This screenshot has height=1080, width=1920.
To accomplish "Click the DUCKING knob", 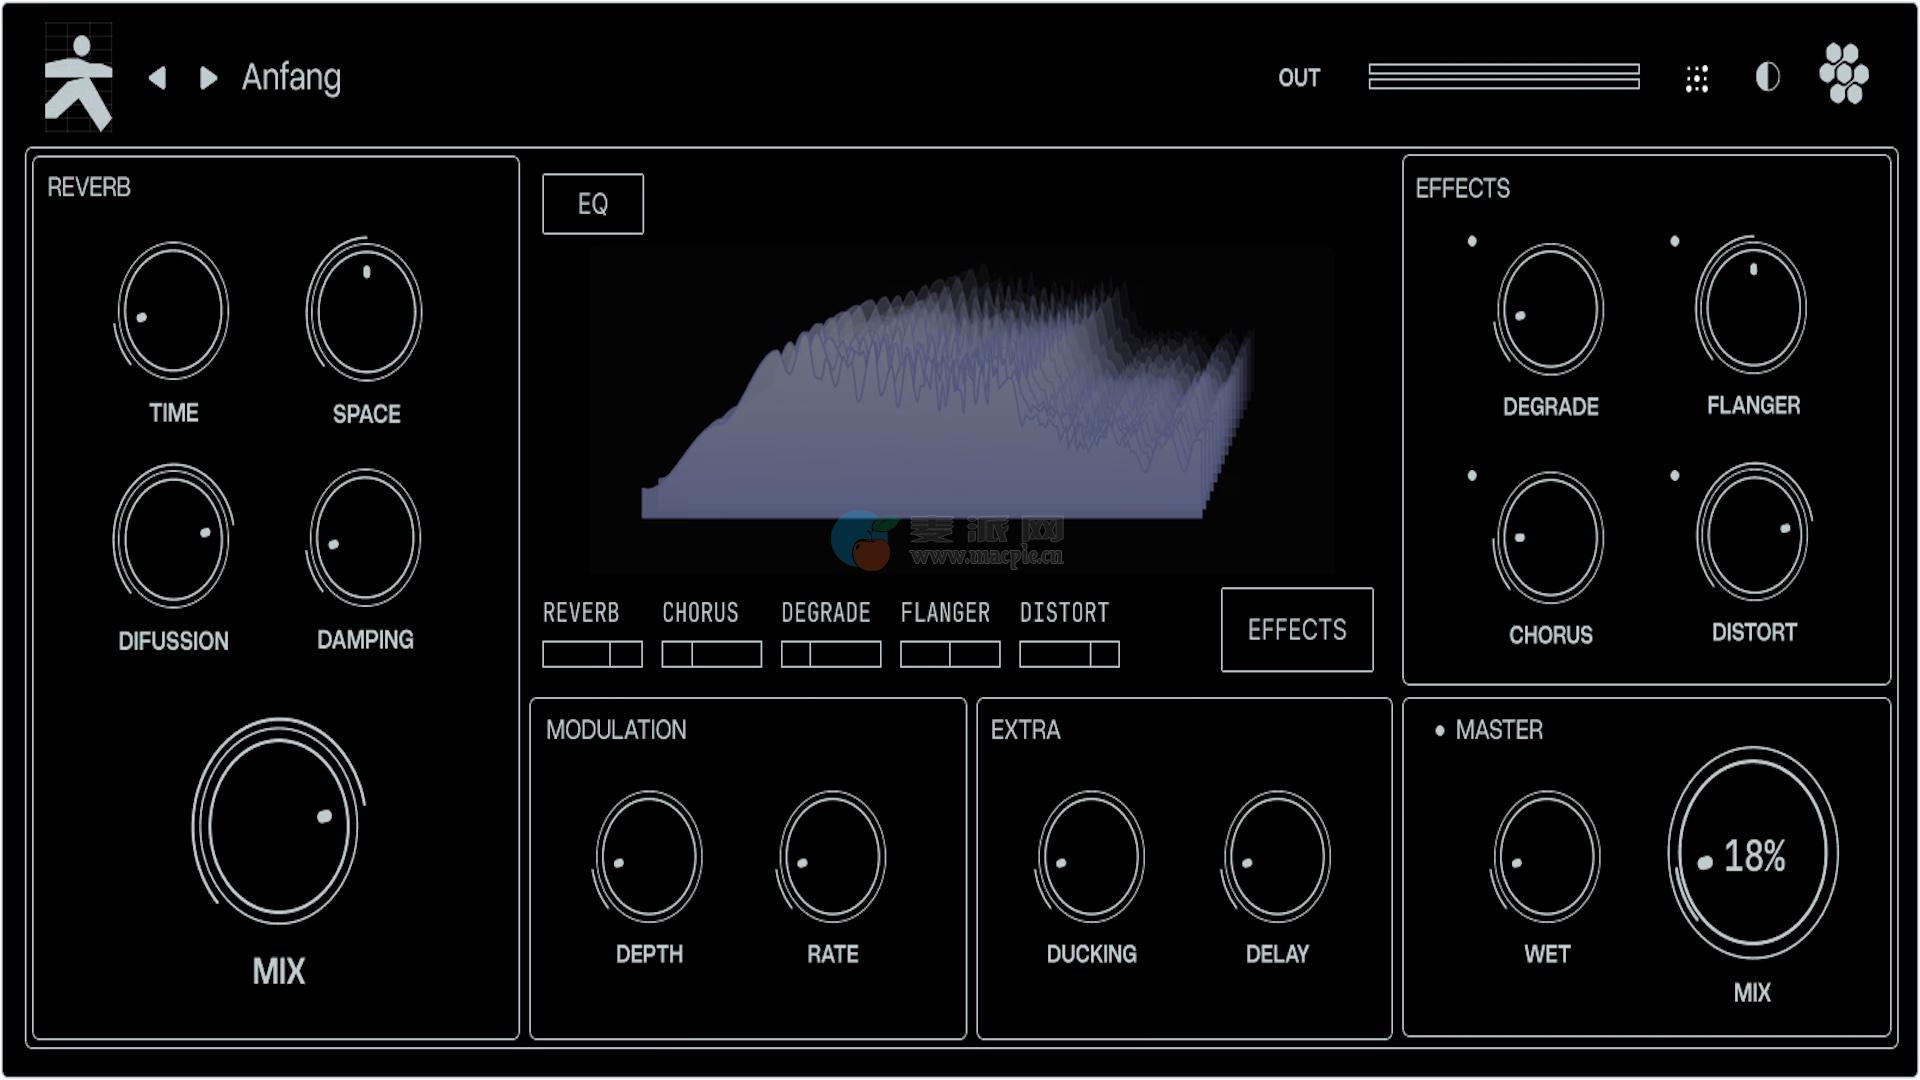I will pyautogui.click(x=1090, y=857).
